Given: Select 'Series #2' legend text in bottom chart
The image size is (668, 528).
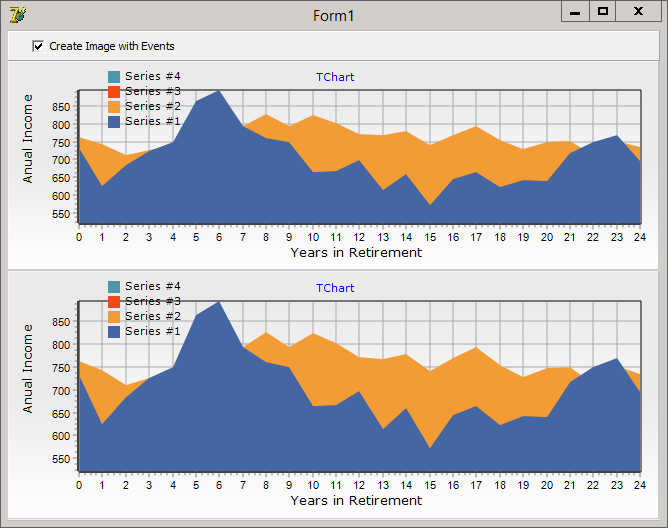Looking at the screenshot, I should [153, 316].
